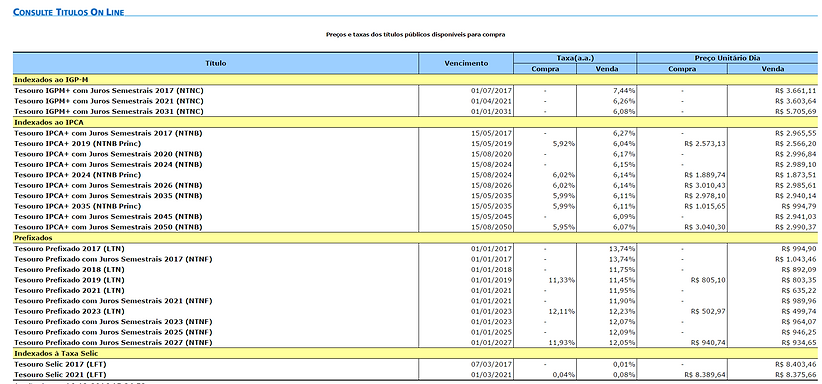Click the buy price R$ 3.040,30

click(x=705, y=227)
